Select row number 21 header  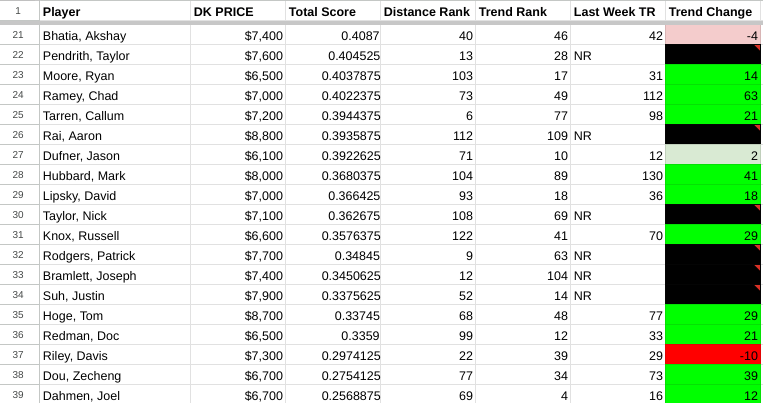pyautogui.click(x=19, y=35)
